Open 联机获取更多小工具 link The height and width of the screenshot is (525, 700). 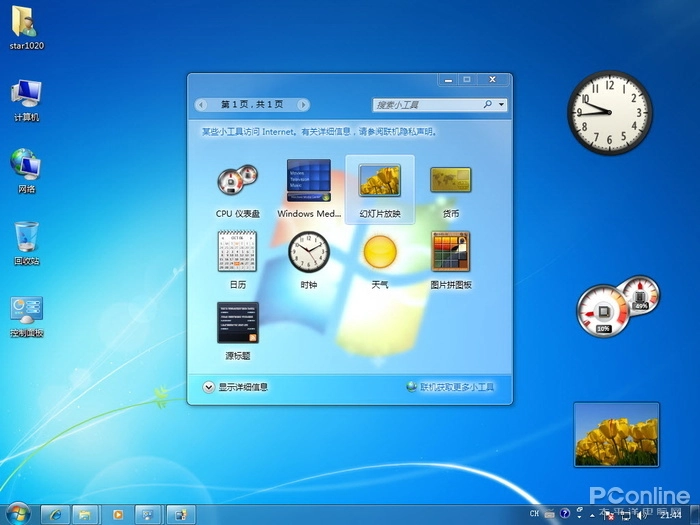tap(456, 387)
